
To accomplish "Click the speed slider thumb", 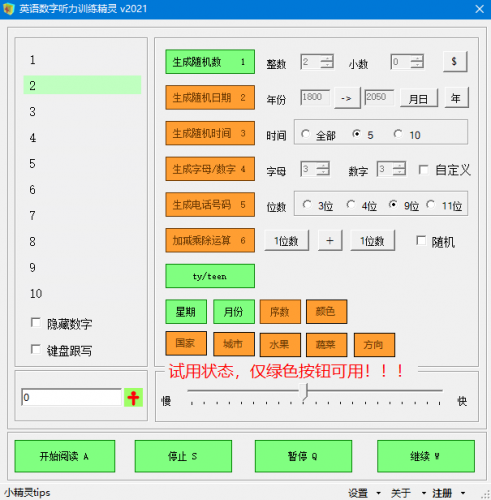I will [304, 392].
